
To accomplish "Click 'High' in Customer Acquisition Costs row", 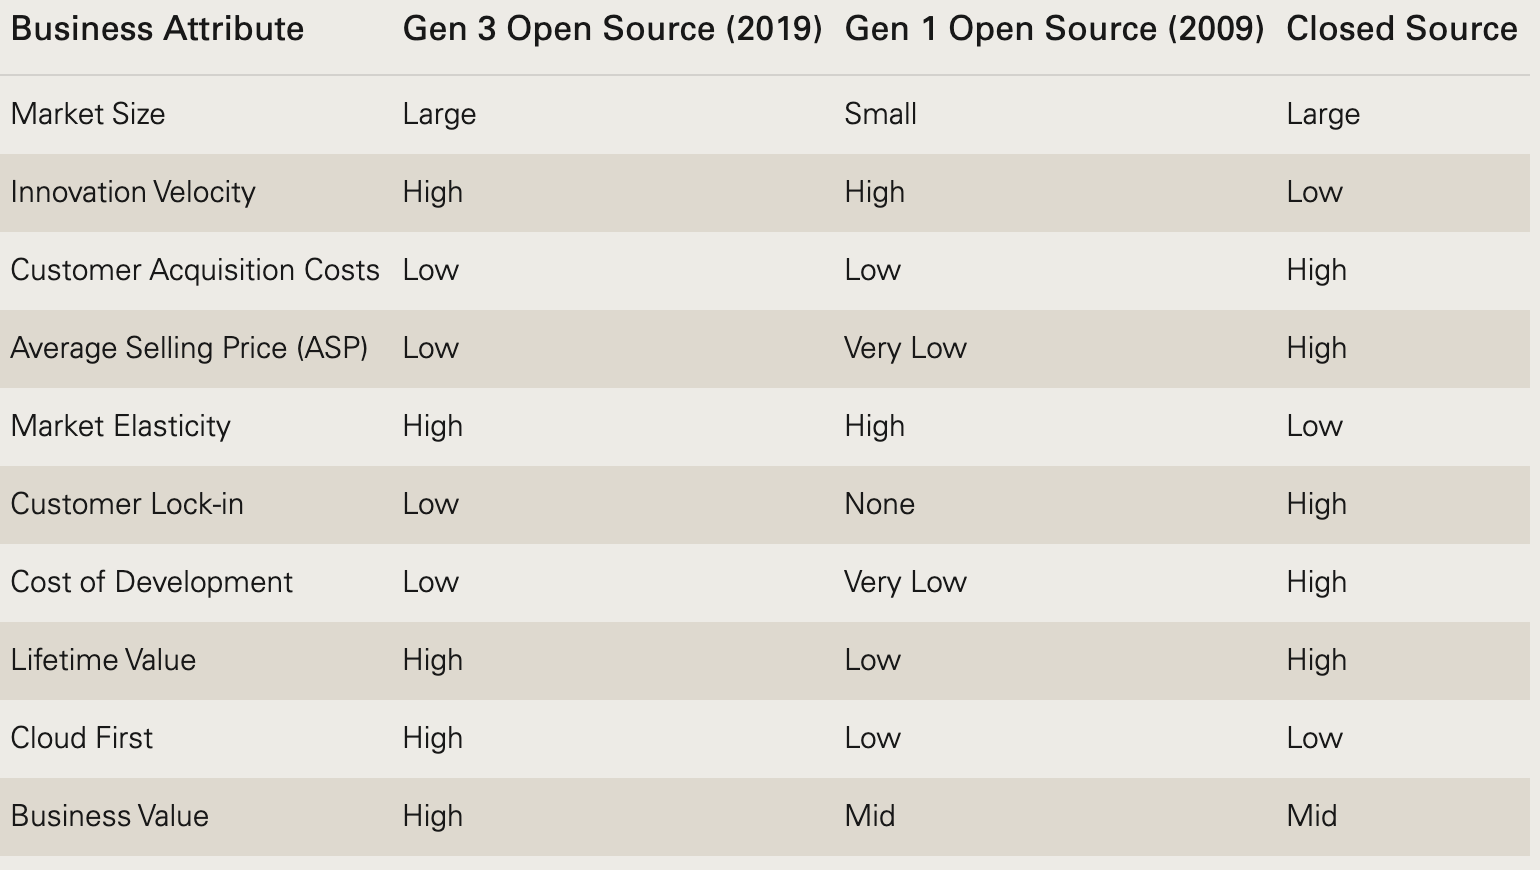I will 1316,270.
